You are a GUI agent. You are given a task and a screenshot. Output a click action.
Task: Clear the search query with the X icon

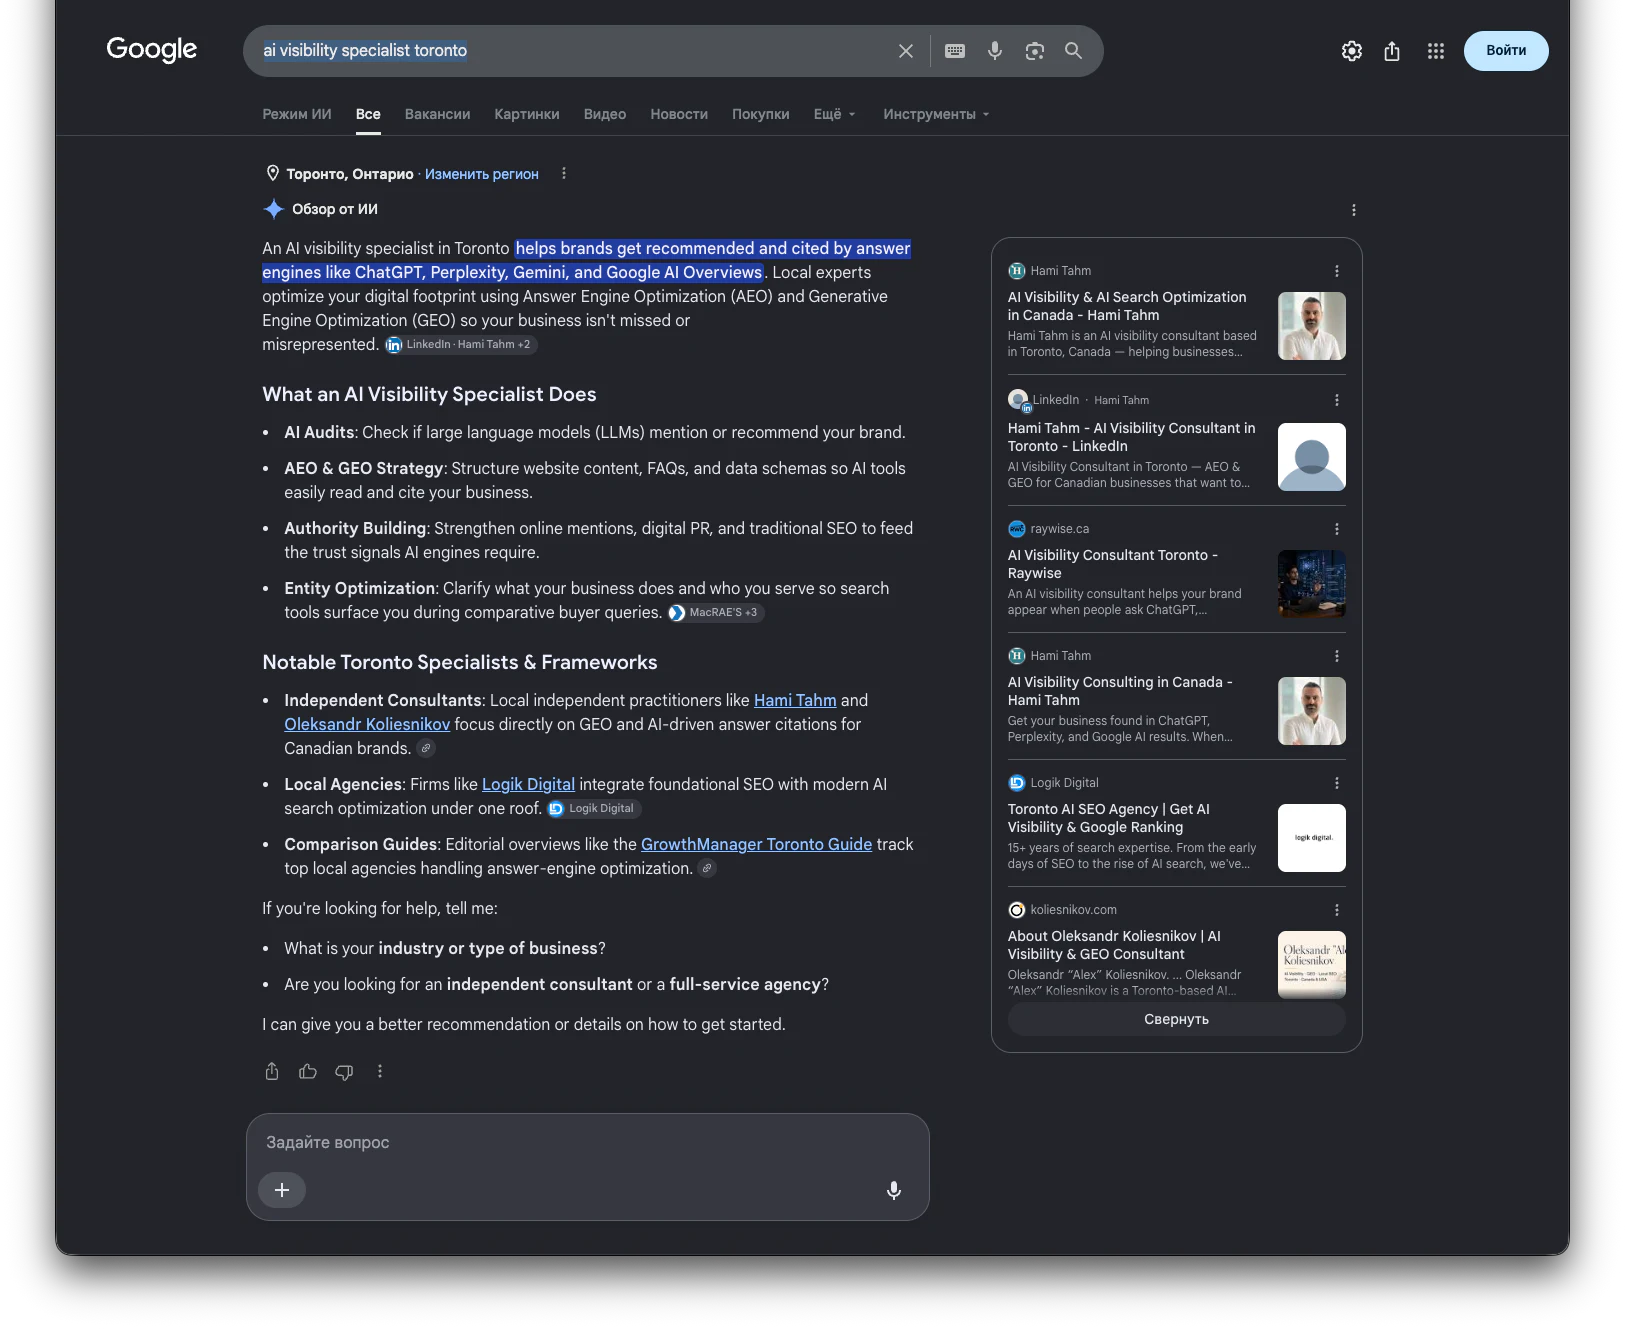tap(906, 51)
